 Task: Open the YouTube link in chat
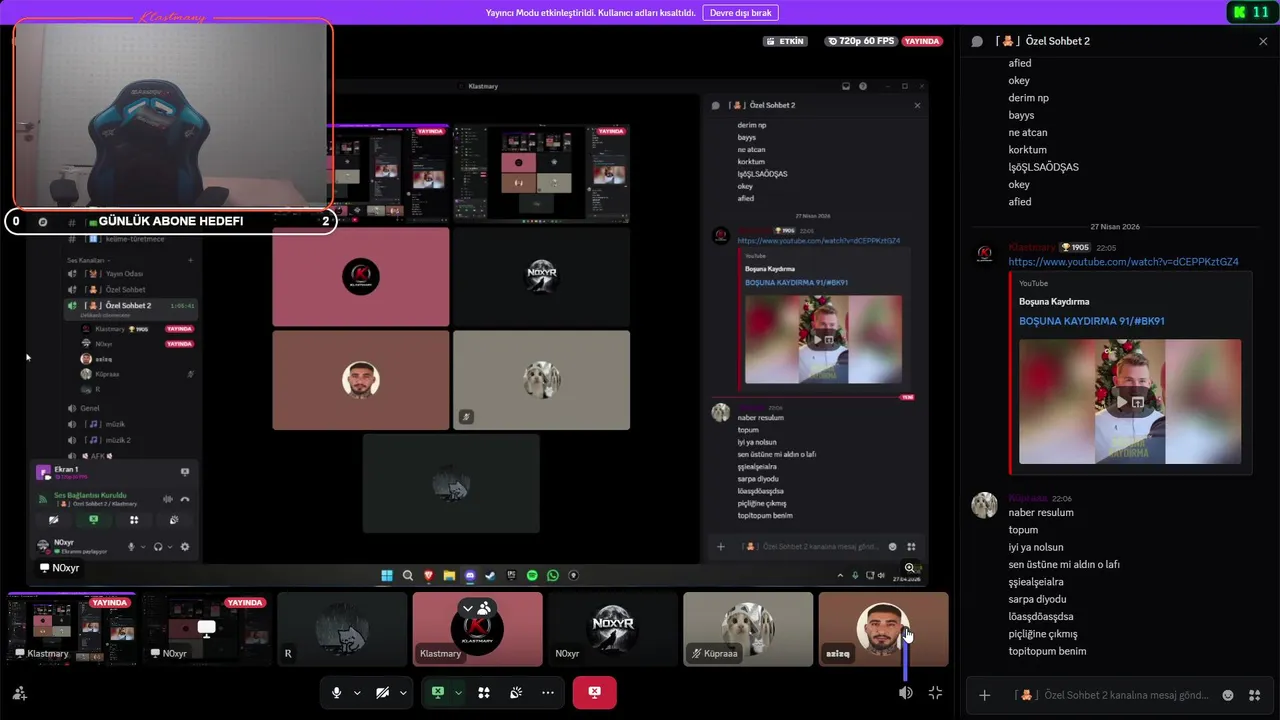coord(1123,262)
